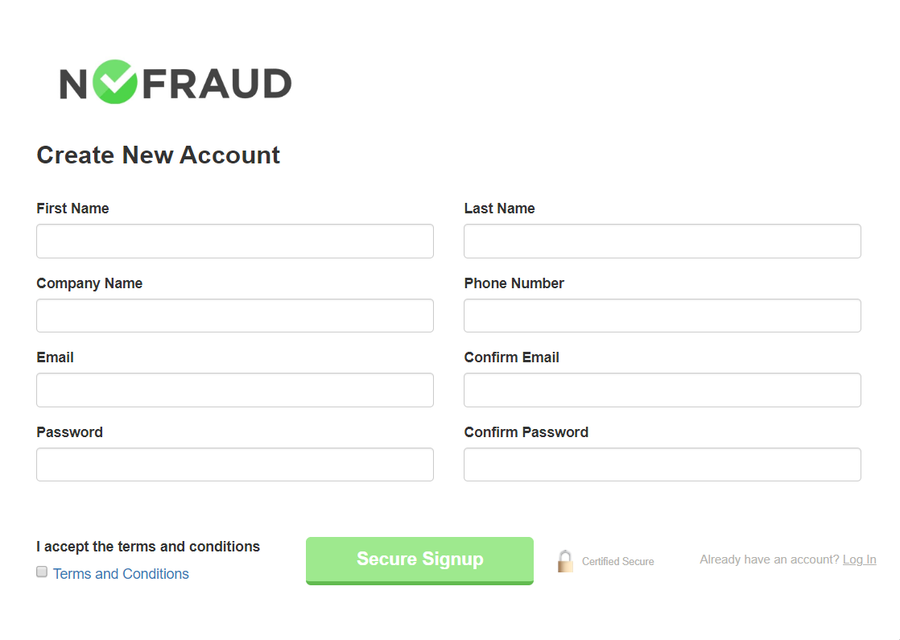
Task: Focus the First Name input field
Action: tap(235, 241)
